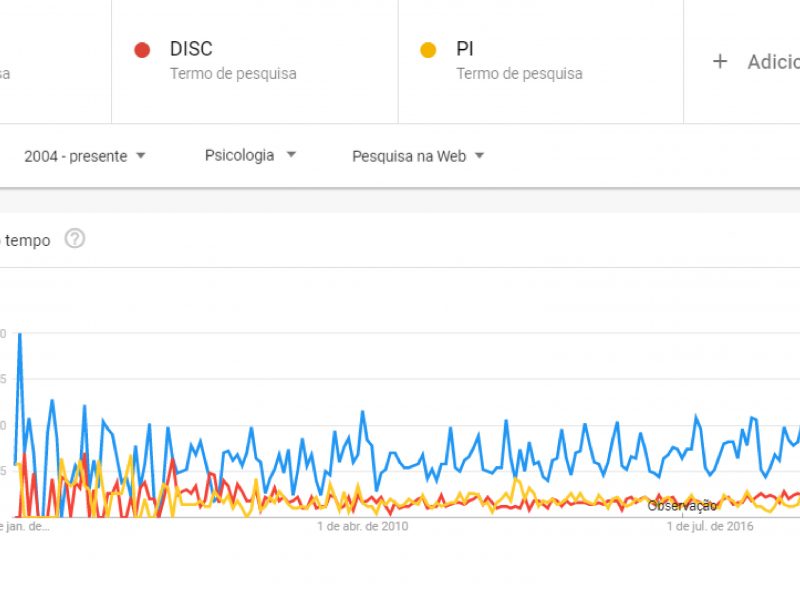Click the arrow beside Pesquisa na Web
The image size is (800, 600).
click(479, 155)
